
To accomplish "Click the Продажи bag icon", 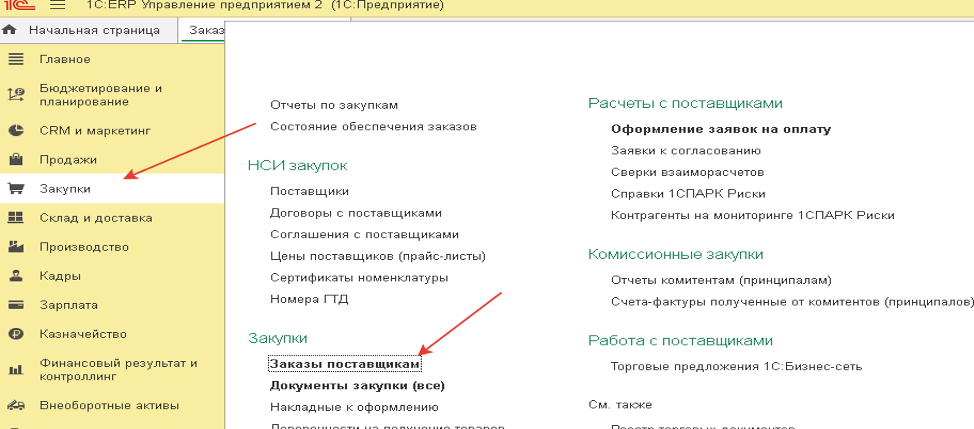I will (x=16, y=160).
